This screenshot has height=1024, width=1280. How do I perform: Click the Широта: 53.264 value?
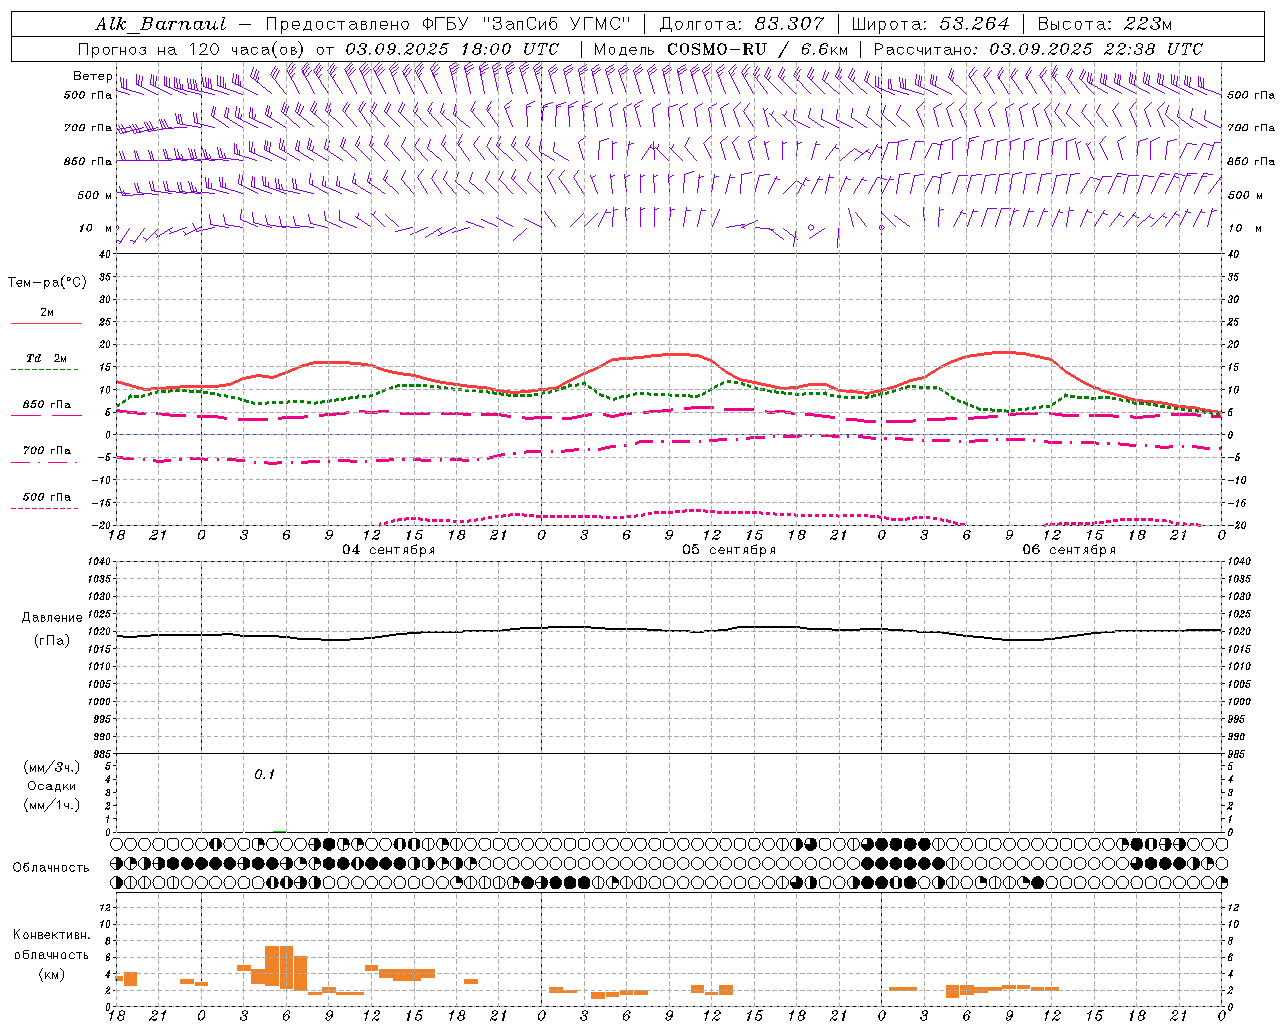[x=930, y=24]
